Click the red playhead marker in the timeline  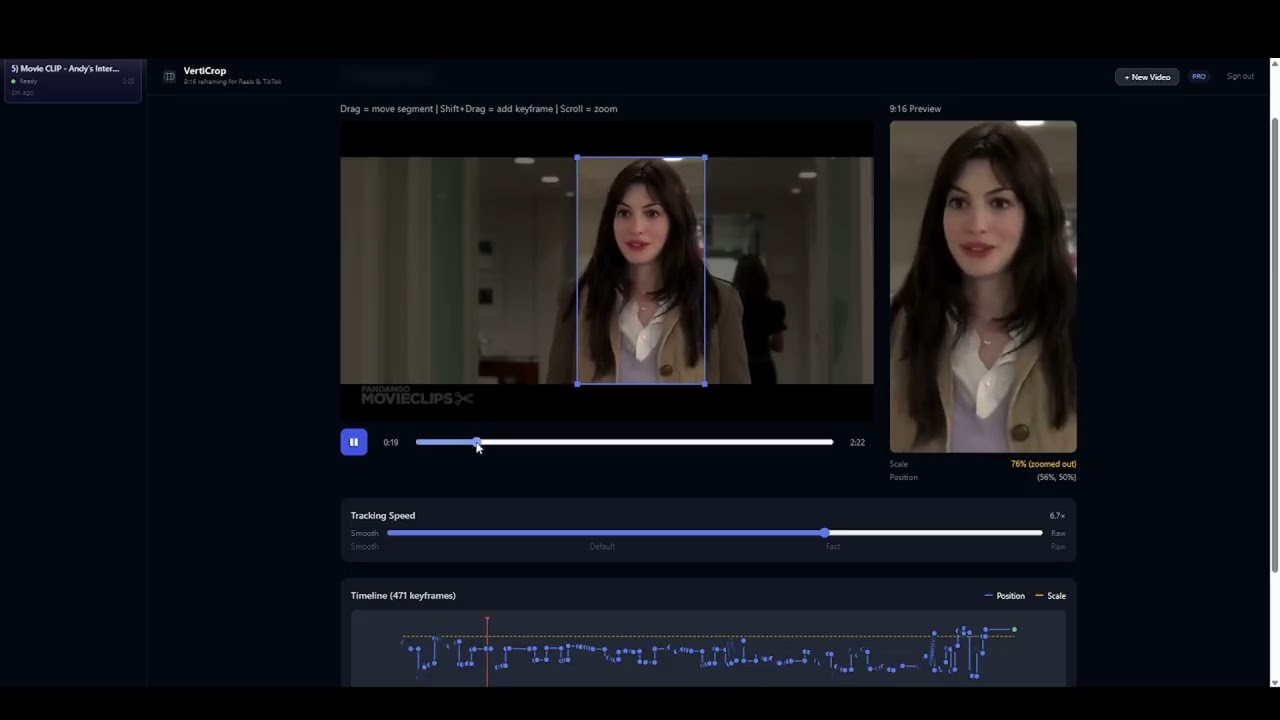487,650
